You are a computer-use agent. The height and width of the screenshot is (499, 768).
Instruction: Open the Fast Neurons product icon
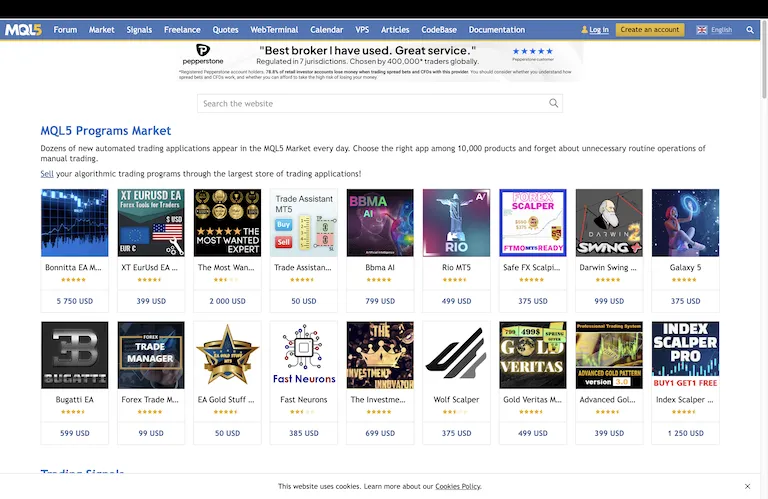point(303,355)
